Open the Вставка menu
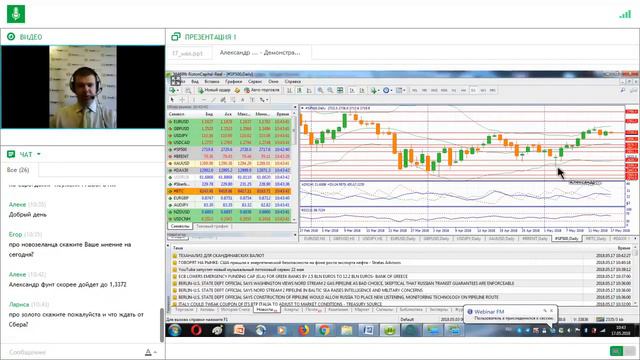Viewport: 640px width, 360px height. point(212,82)
